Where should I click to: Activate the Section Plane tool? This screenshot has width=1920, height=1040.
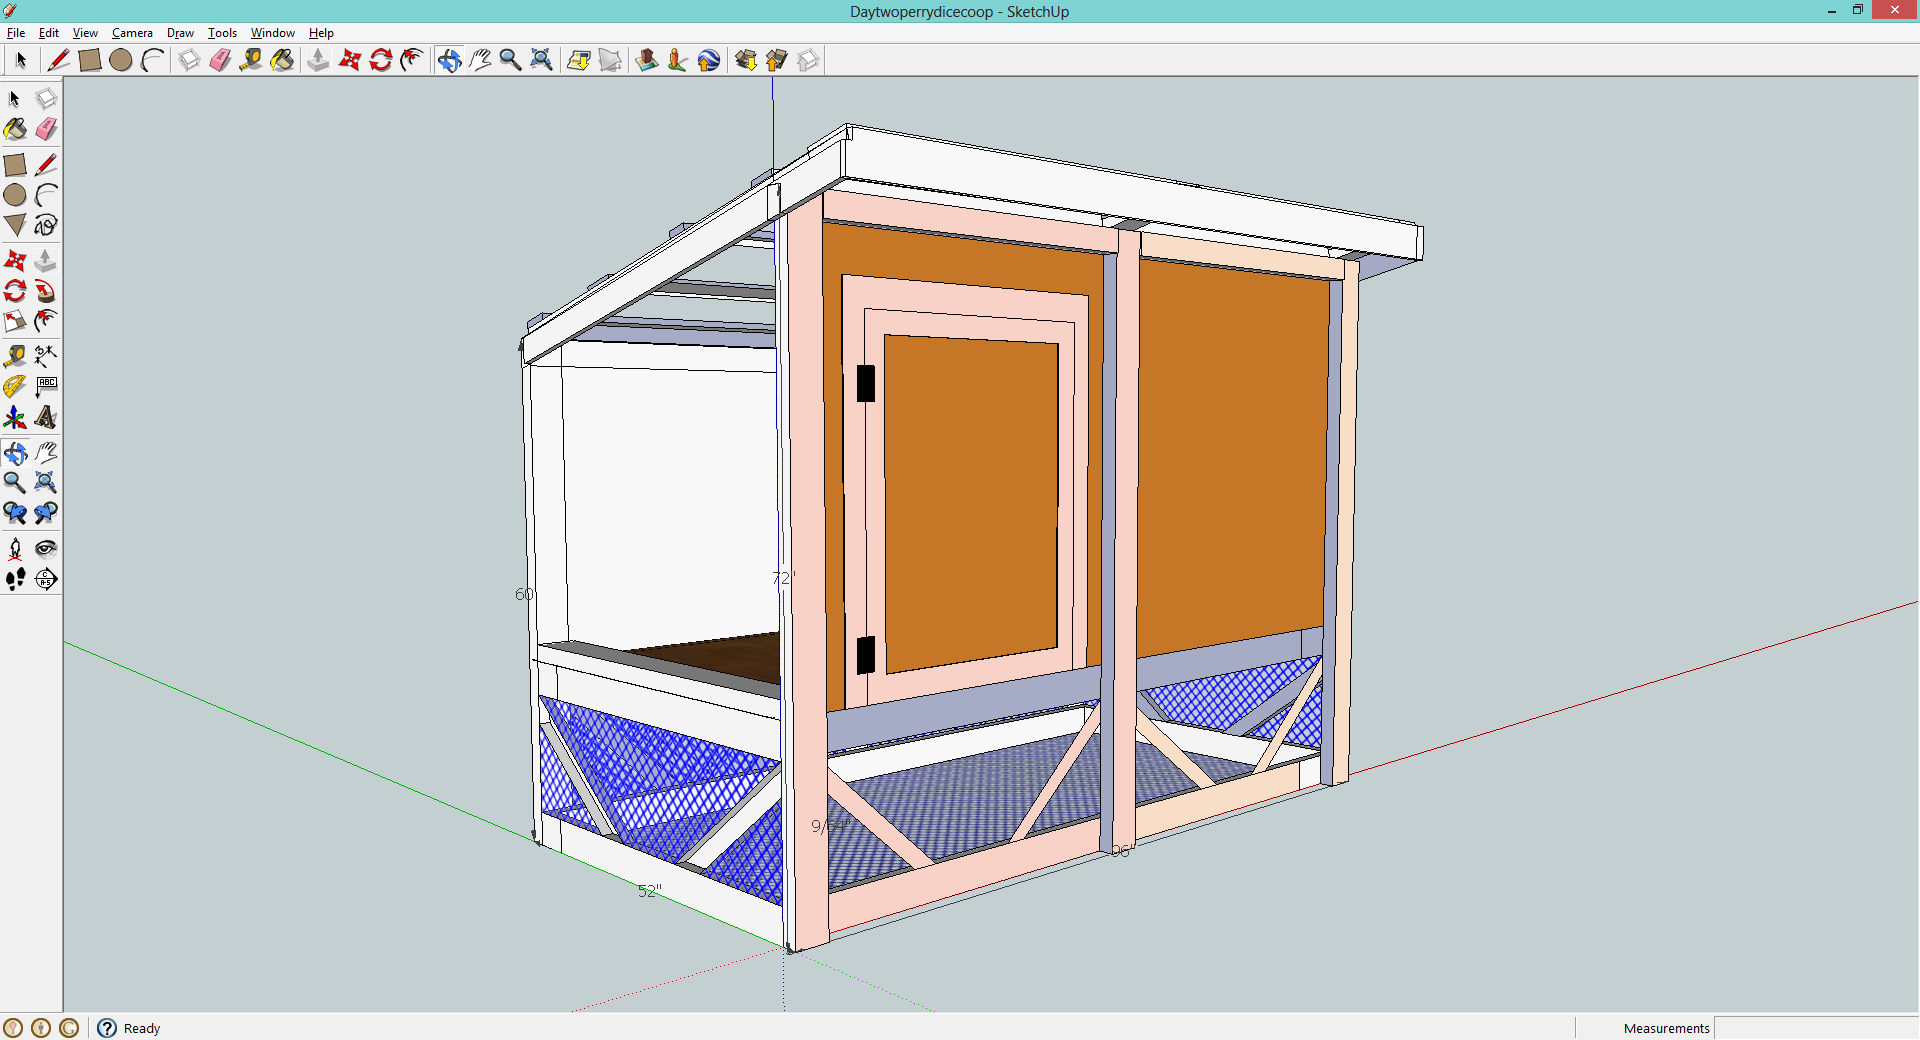click(x=46, y=579)
